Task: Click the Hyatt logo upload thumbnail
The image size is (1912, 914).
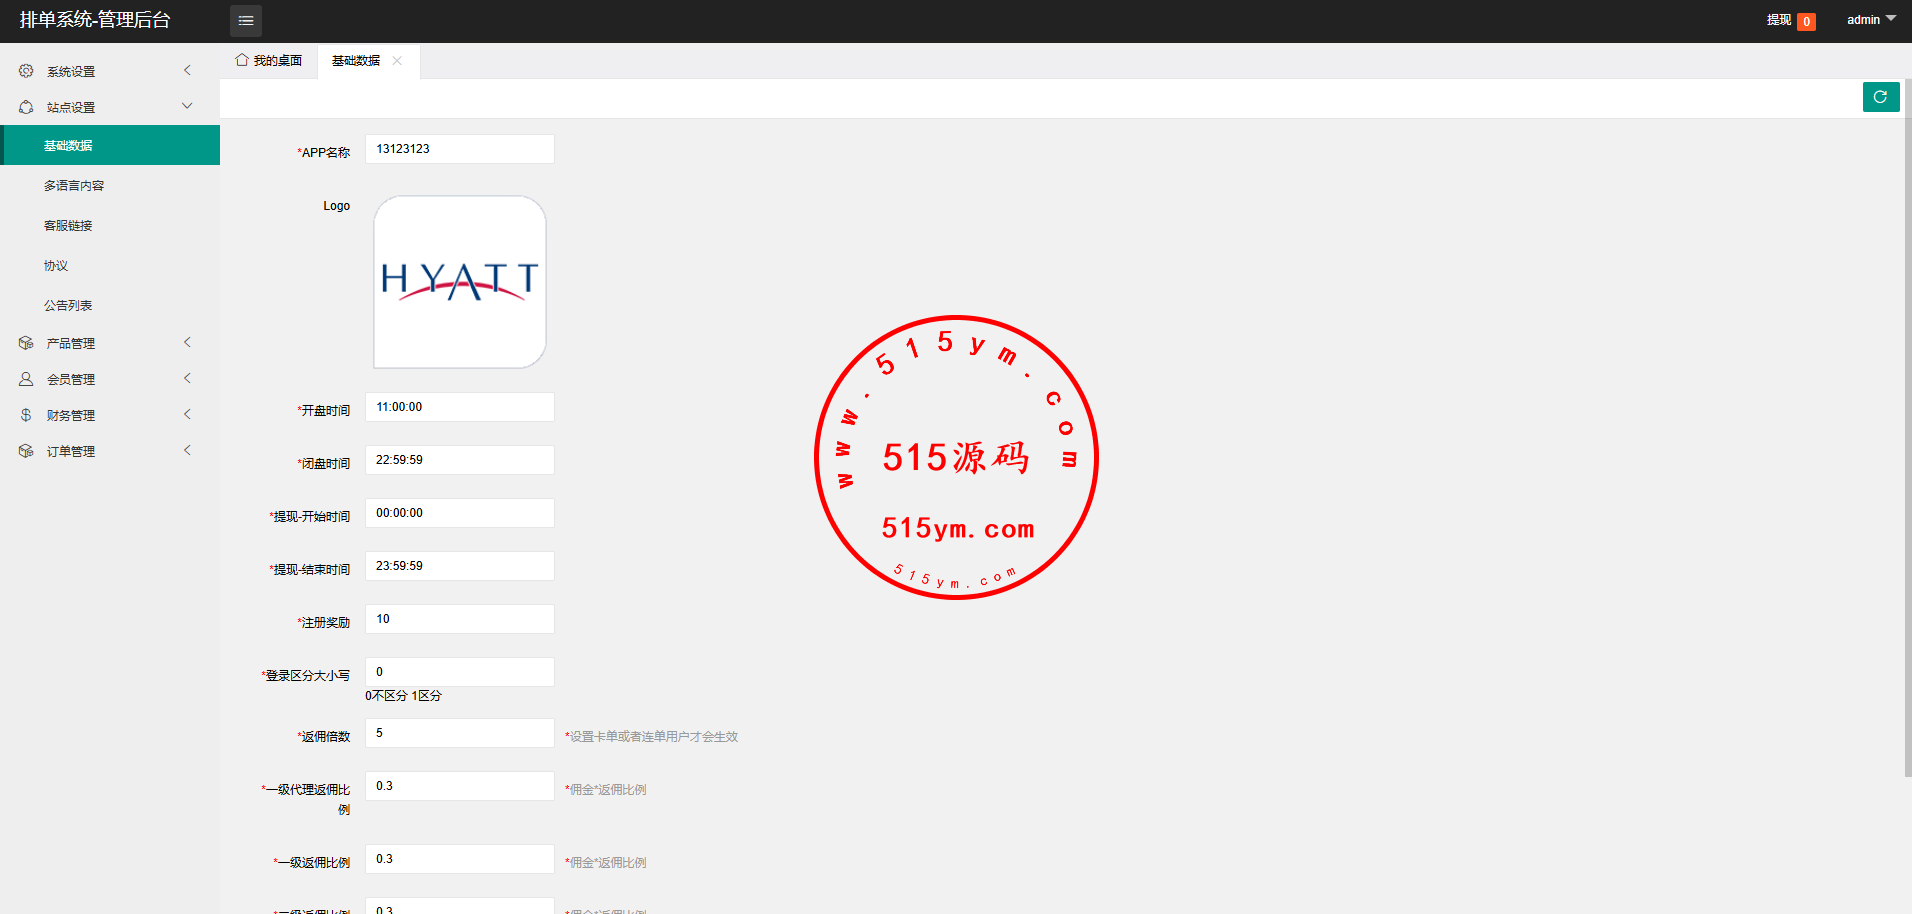Action: tap(459, 282)
